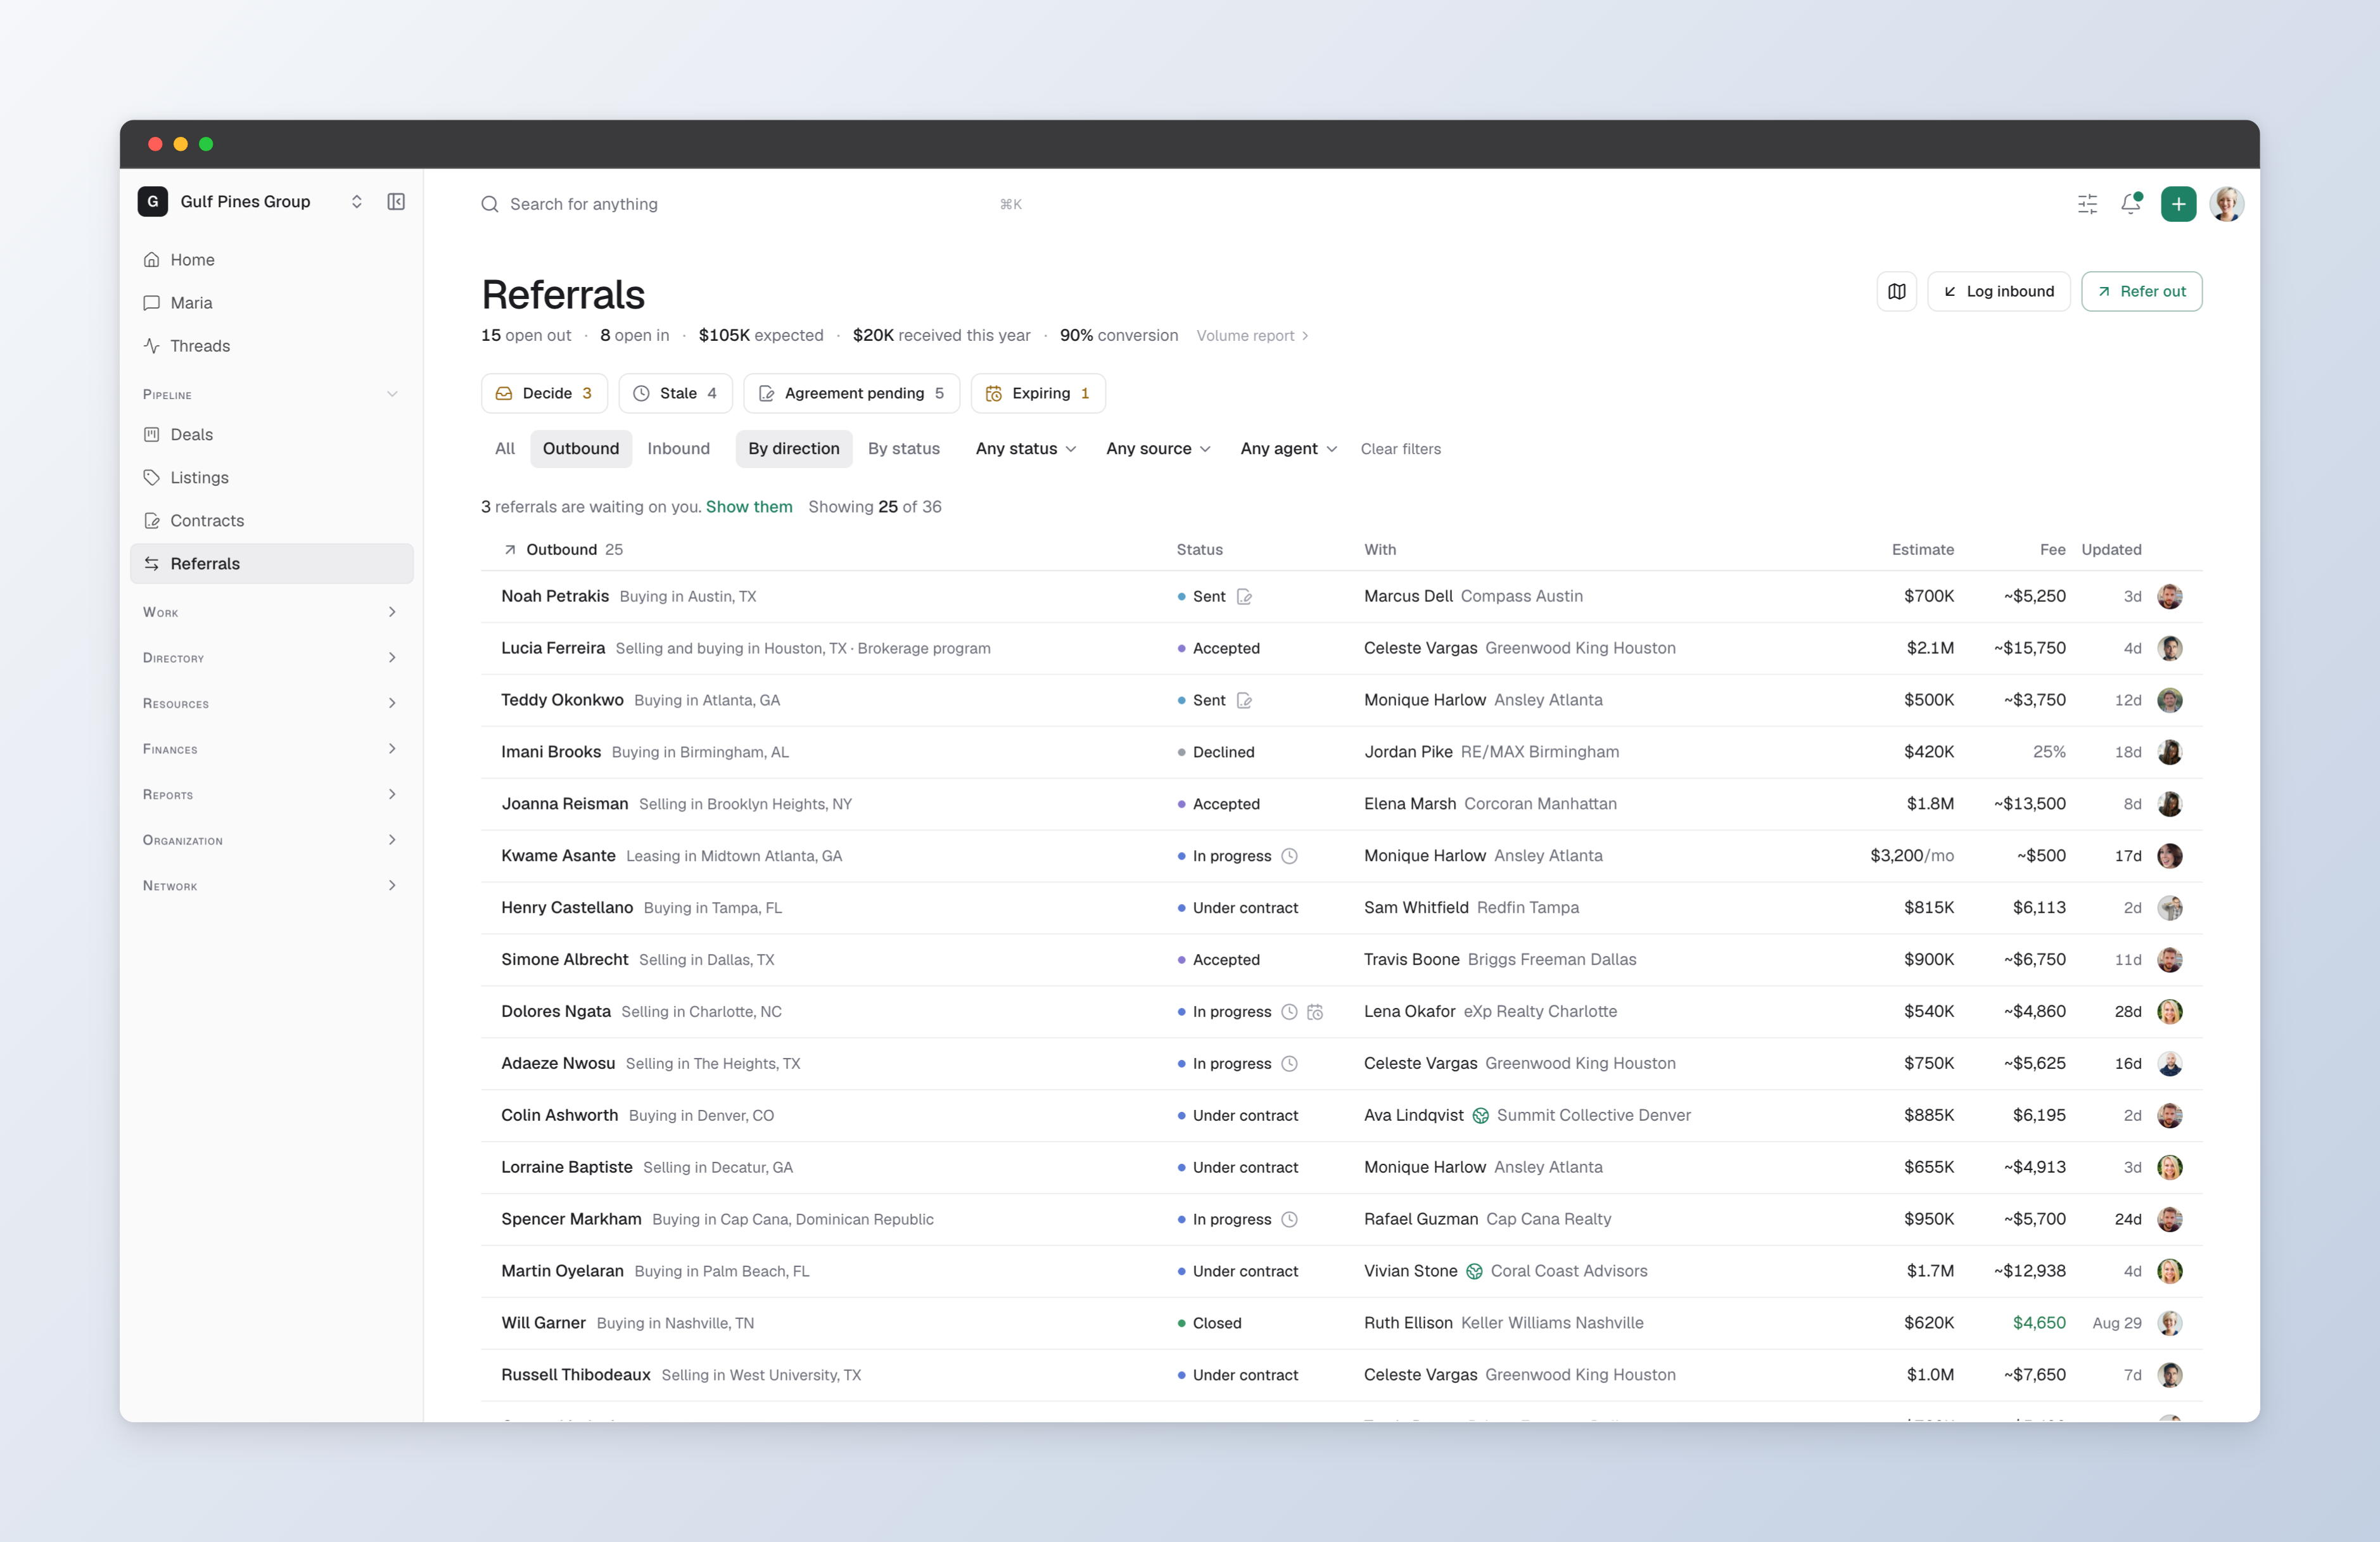The height and width of the screenshot is (1542, 2380).
Task: Click the green plus create button
Action: (x=2178, y=204)
